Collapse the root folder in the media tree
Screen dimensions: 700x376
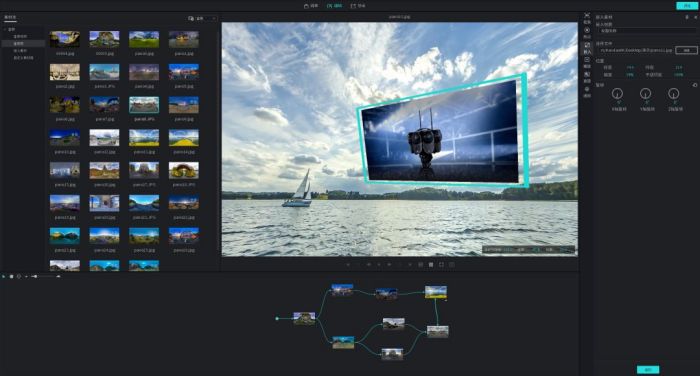tap(5, 29)
